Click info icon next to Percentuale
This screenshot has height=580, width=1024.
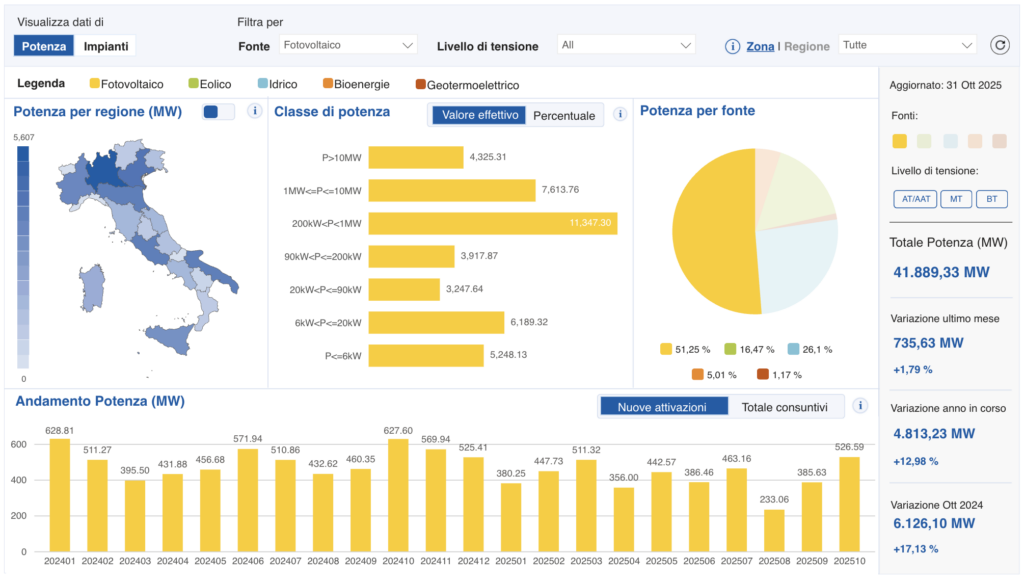620,114
